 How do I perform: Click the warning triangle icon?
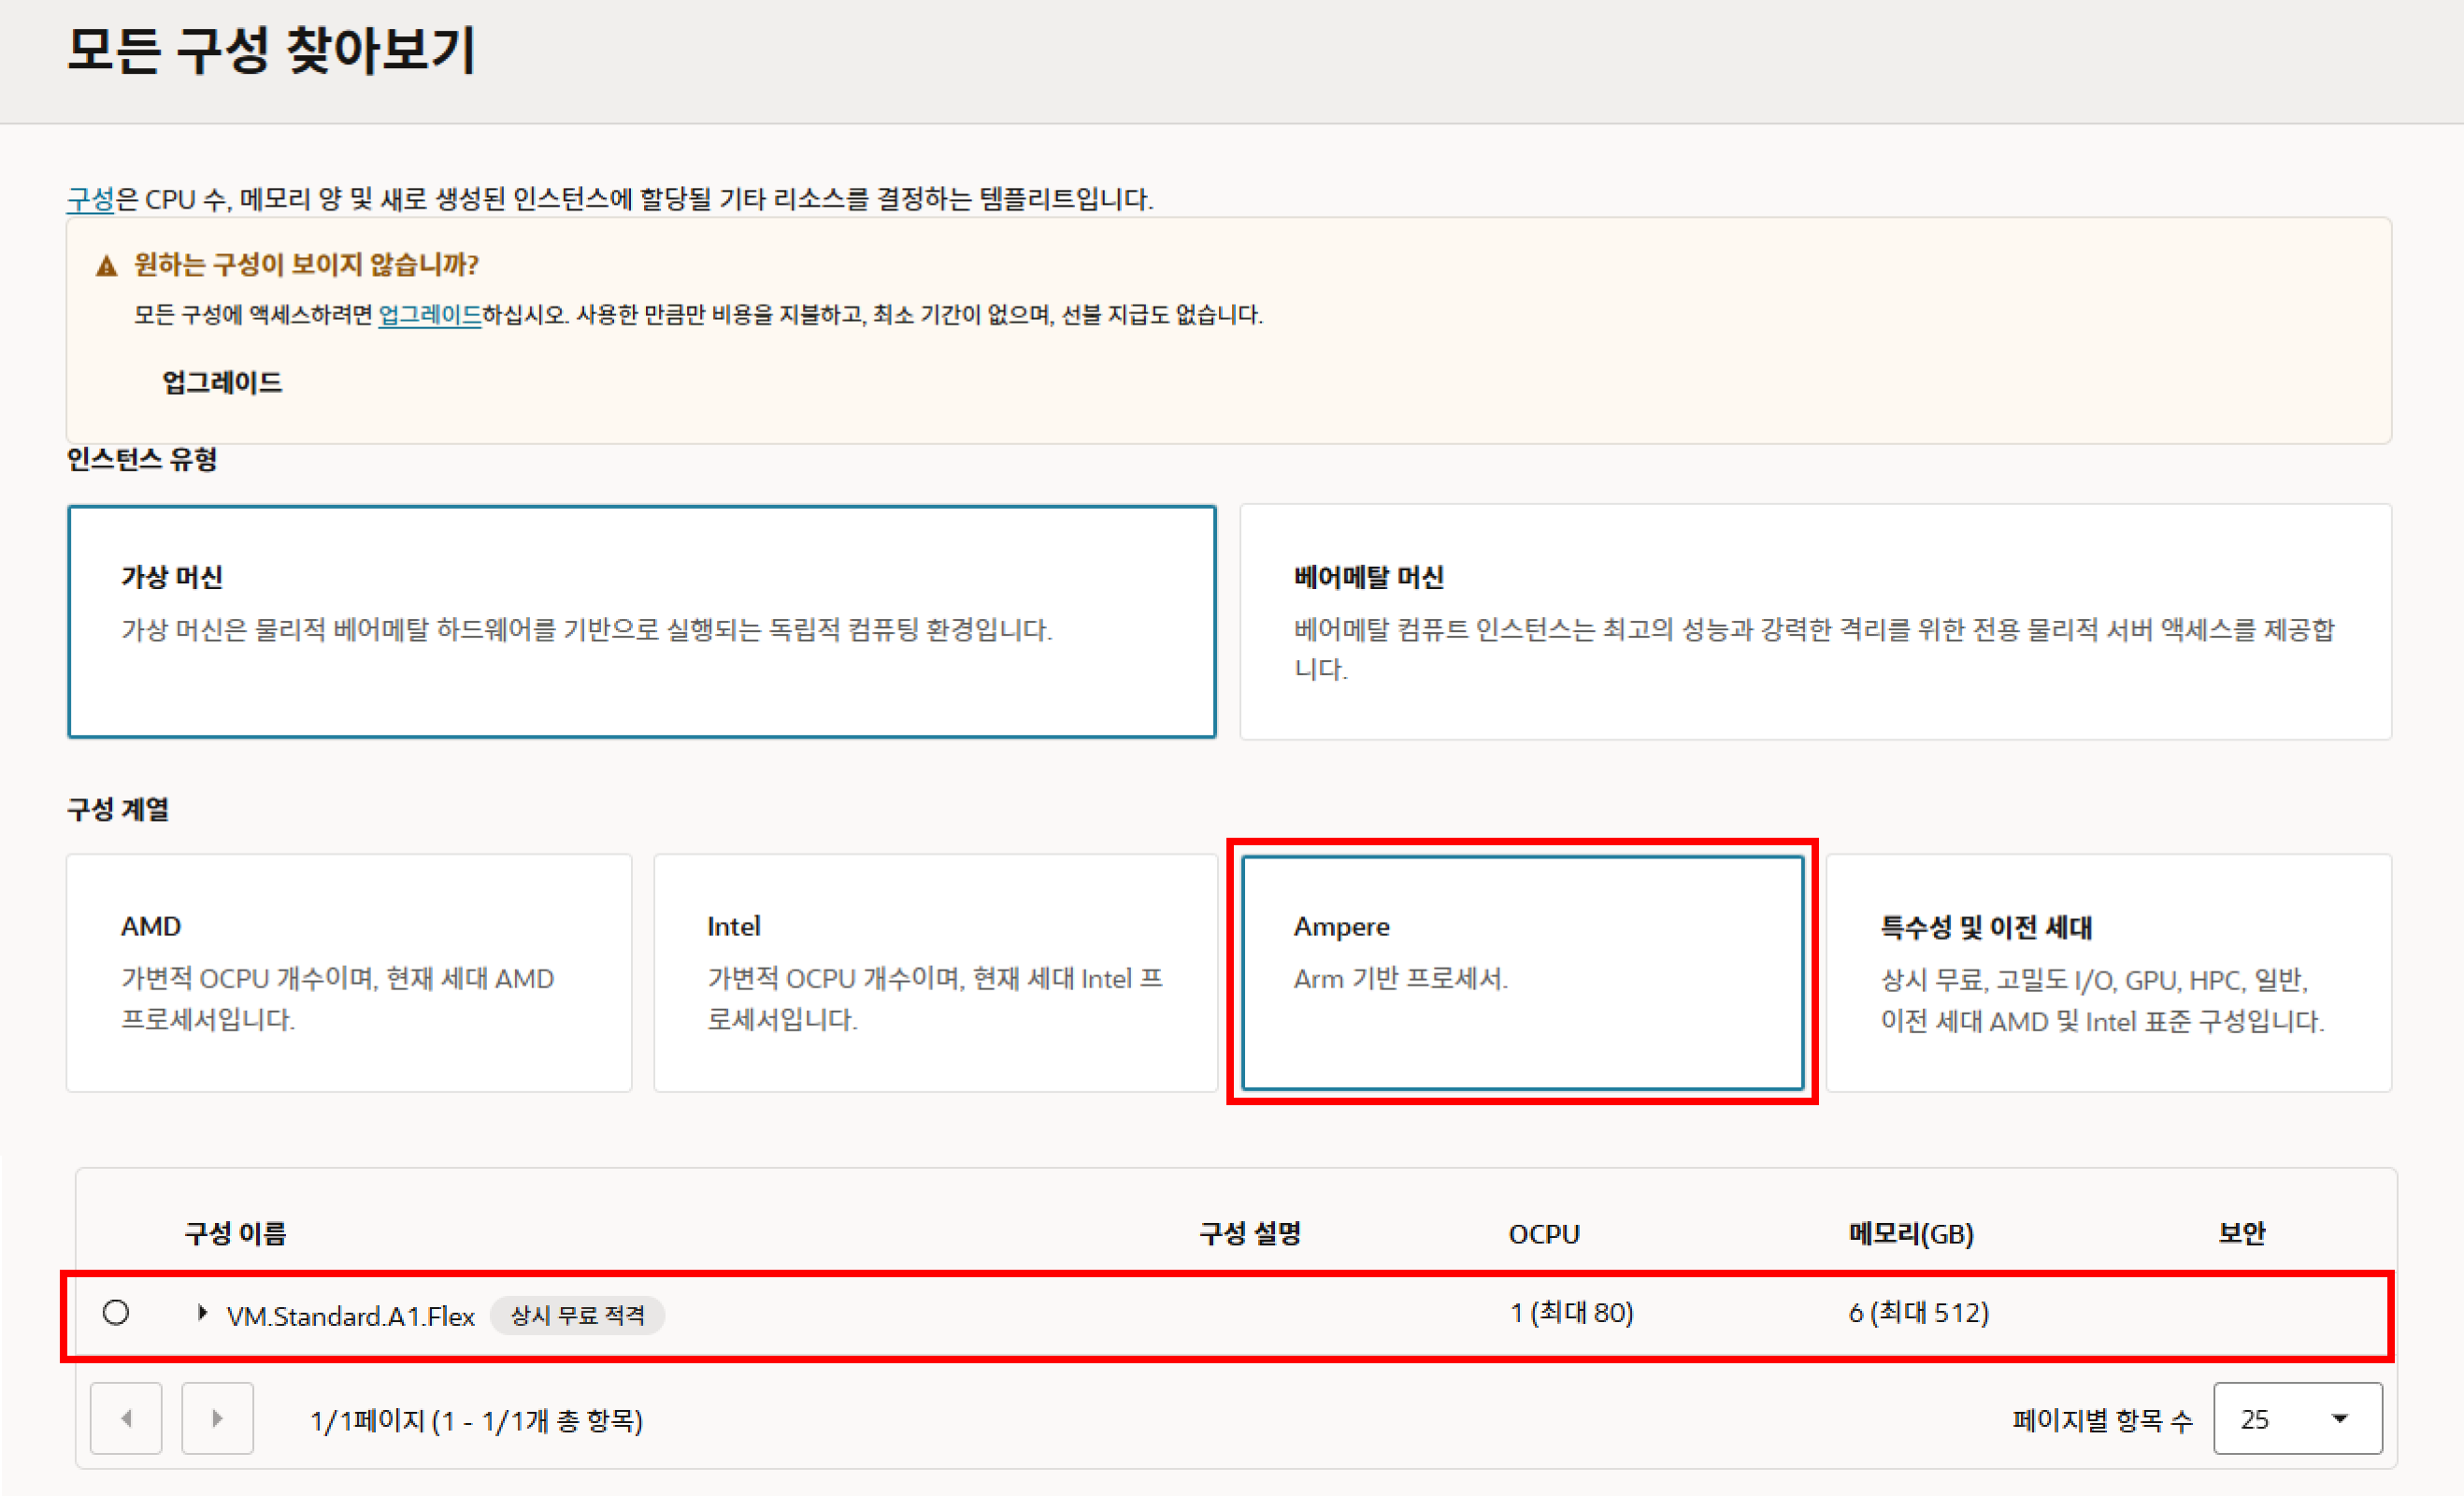pyautogui.click(x=106, y=266)
